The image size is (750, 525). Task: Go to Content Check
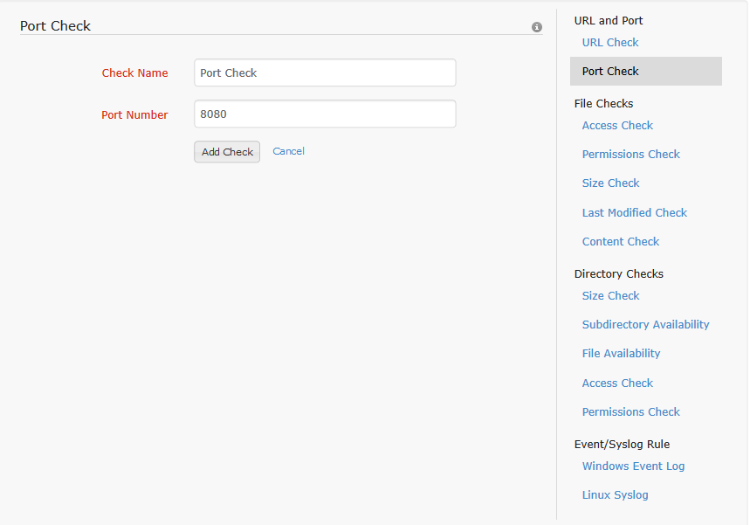[620, 241]
